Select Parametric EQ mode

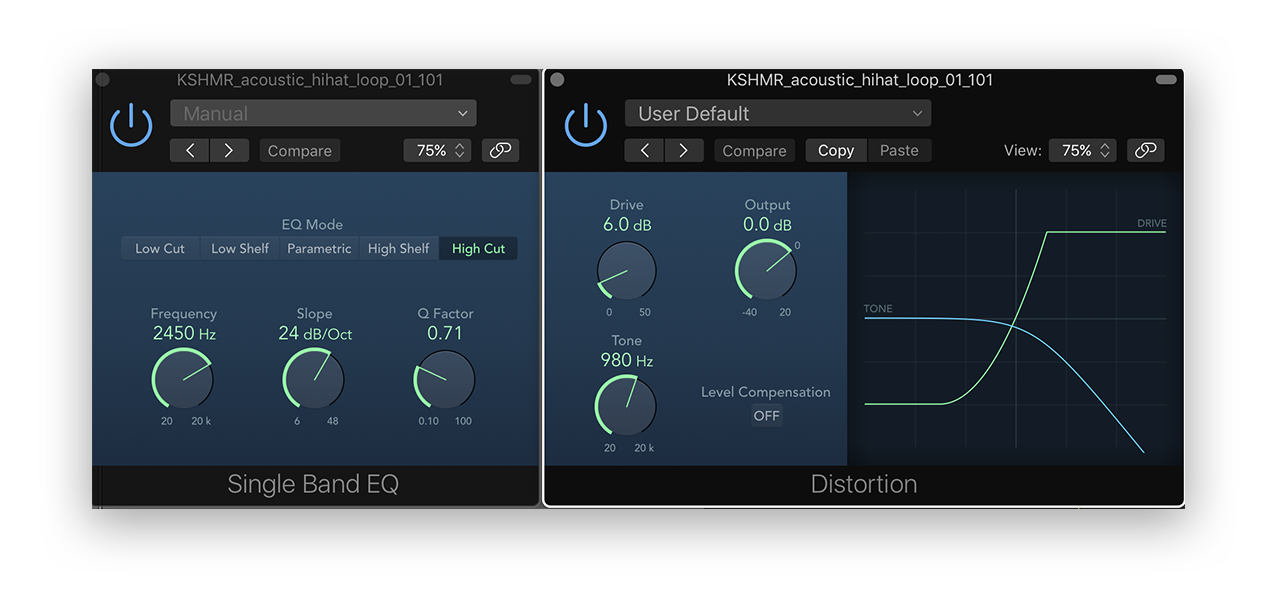319,249
